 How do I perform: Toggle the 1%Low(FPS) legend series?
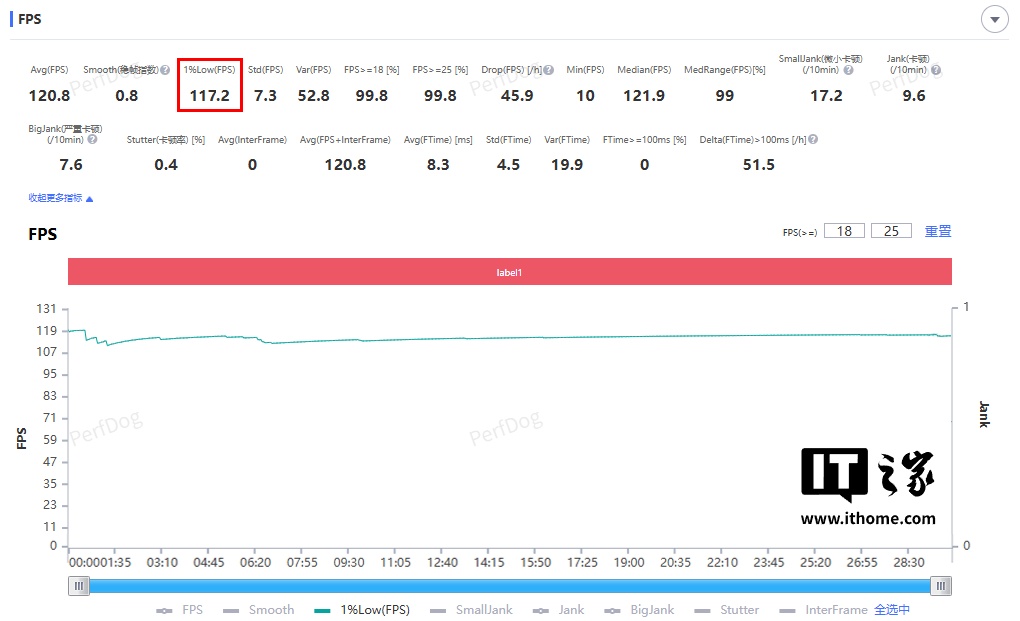362,610
